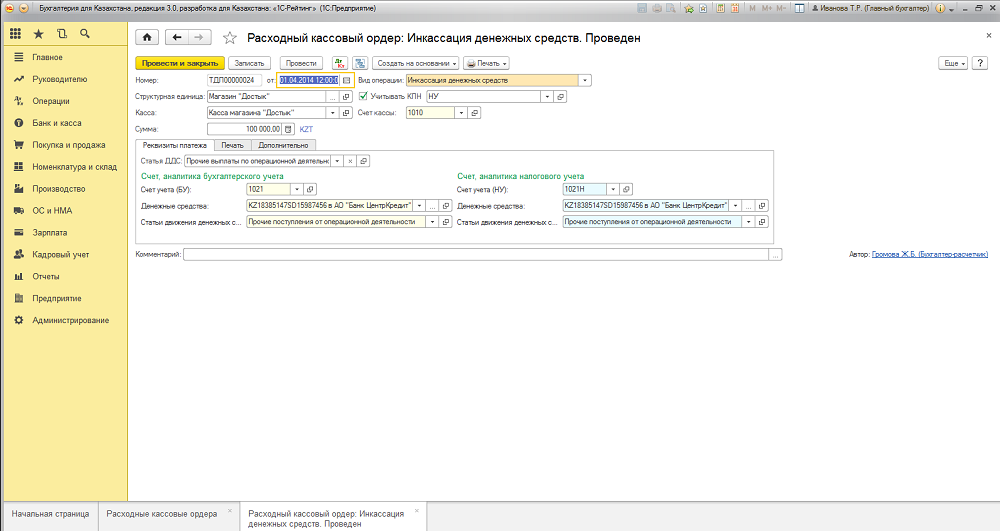1000x531 pixels.
Task: Show document postings (Дт/Кт) icon
Action: pos(340,63)
